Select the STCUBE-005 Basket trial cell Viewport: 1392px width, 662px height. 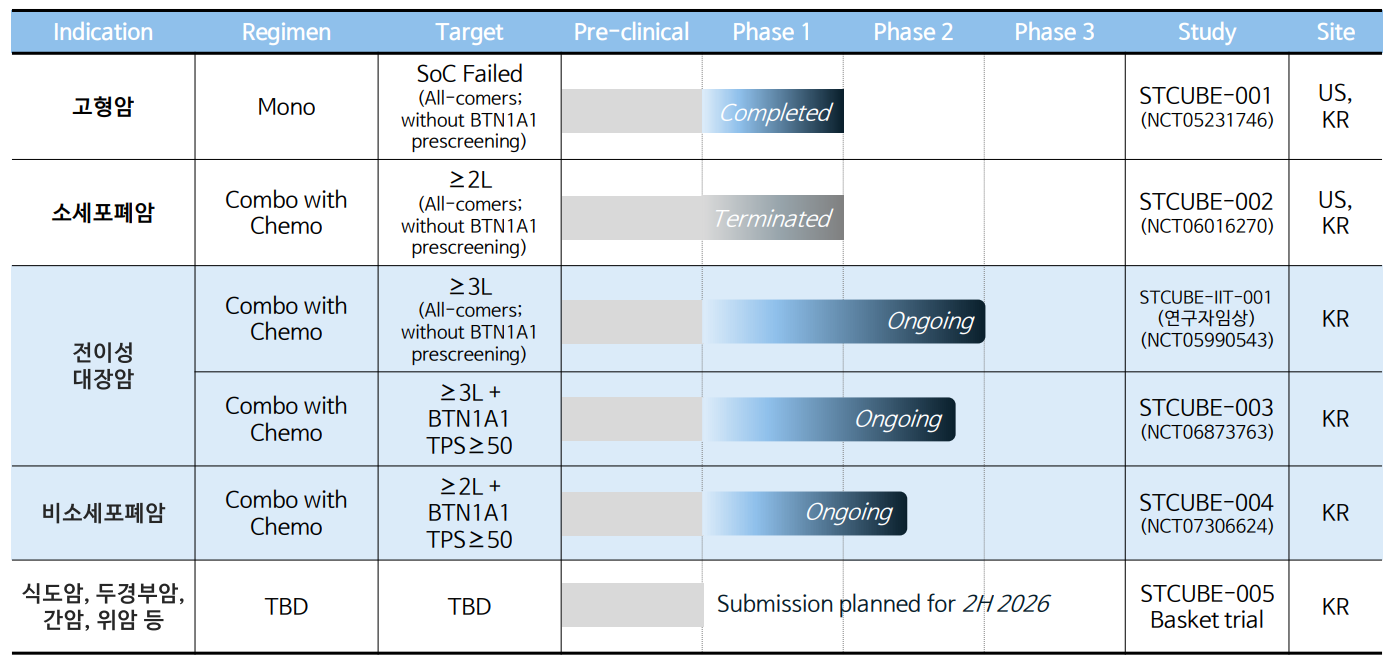[x=1206, y=606]
